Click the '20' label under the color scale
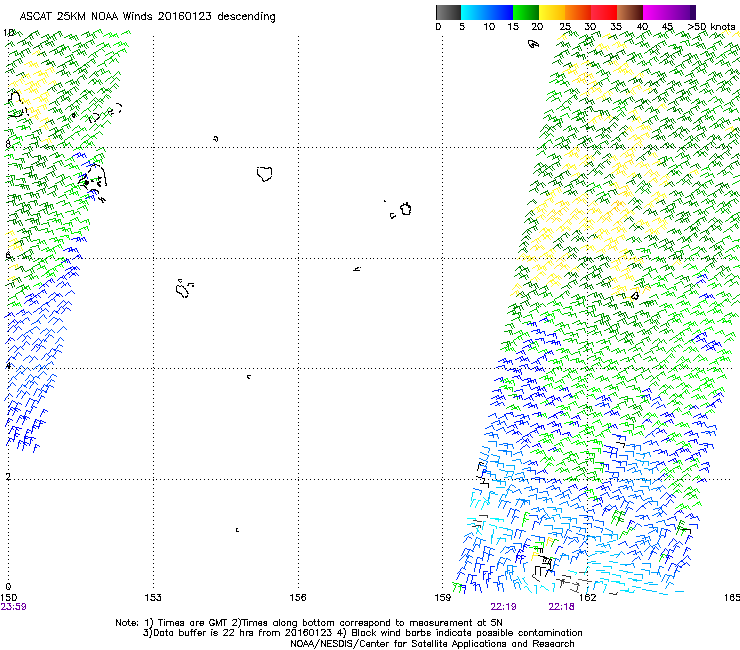The height and width of the screenshot is (650, 740). click(537, 27)
